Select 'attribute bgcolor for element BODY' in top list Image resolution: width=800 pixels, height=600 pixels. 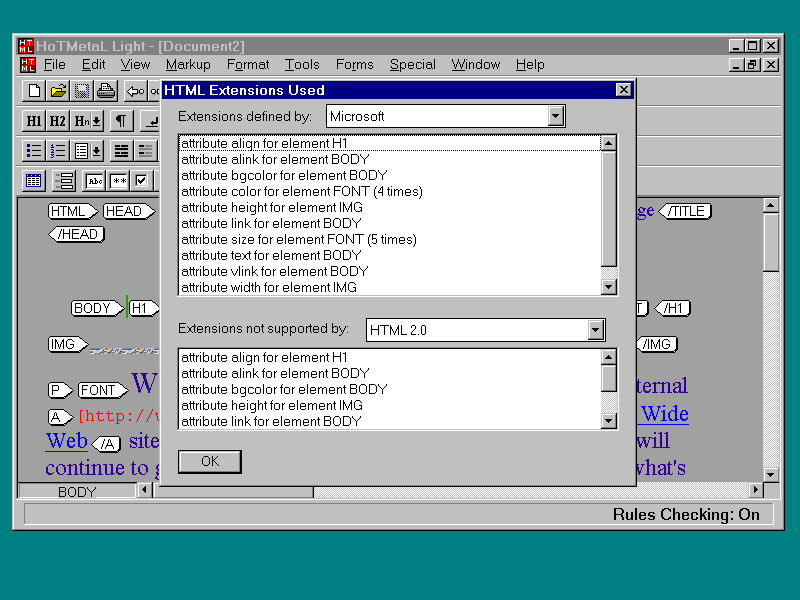(284, 175)
